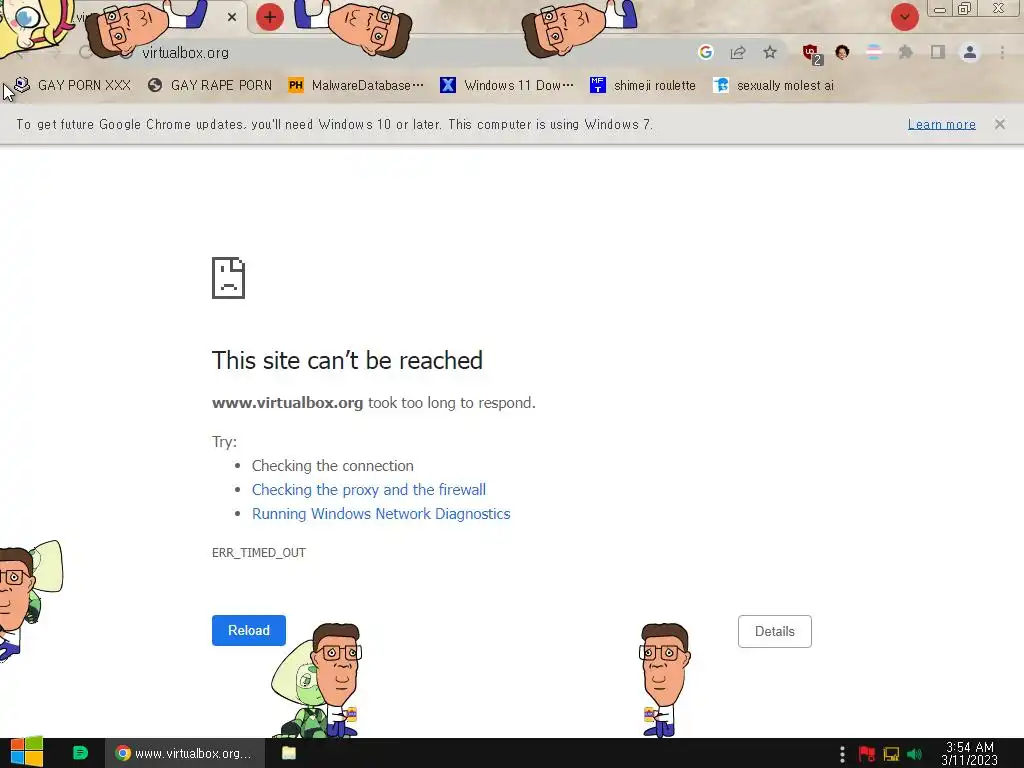
Task: Select the ERR_TIMED_OUT error code text
Action: point(259,552)
